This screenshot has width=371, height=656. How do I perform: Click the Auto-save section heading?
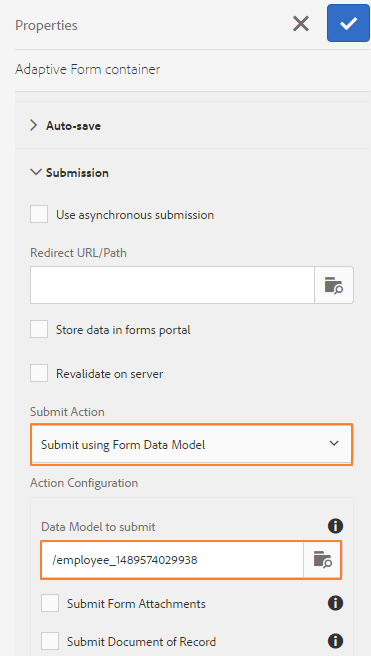pos(74,126)
